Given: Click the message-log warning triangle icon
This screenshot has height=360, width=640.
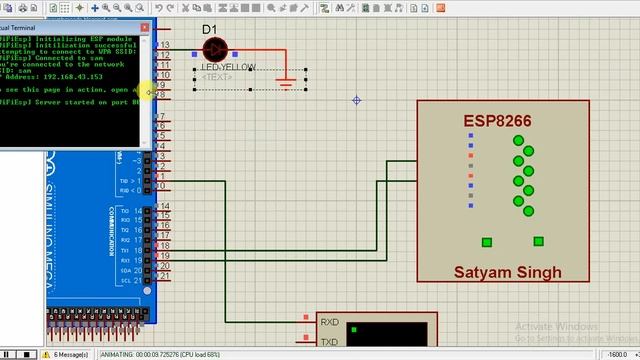Looking at the screenshot, I should click(x=46, y=355).
